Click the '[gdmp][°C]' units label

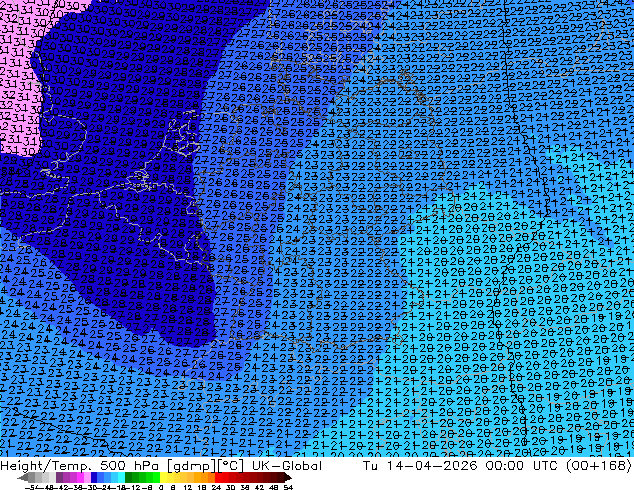206,466
